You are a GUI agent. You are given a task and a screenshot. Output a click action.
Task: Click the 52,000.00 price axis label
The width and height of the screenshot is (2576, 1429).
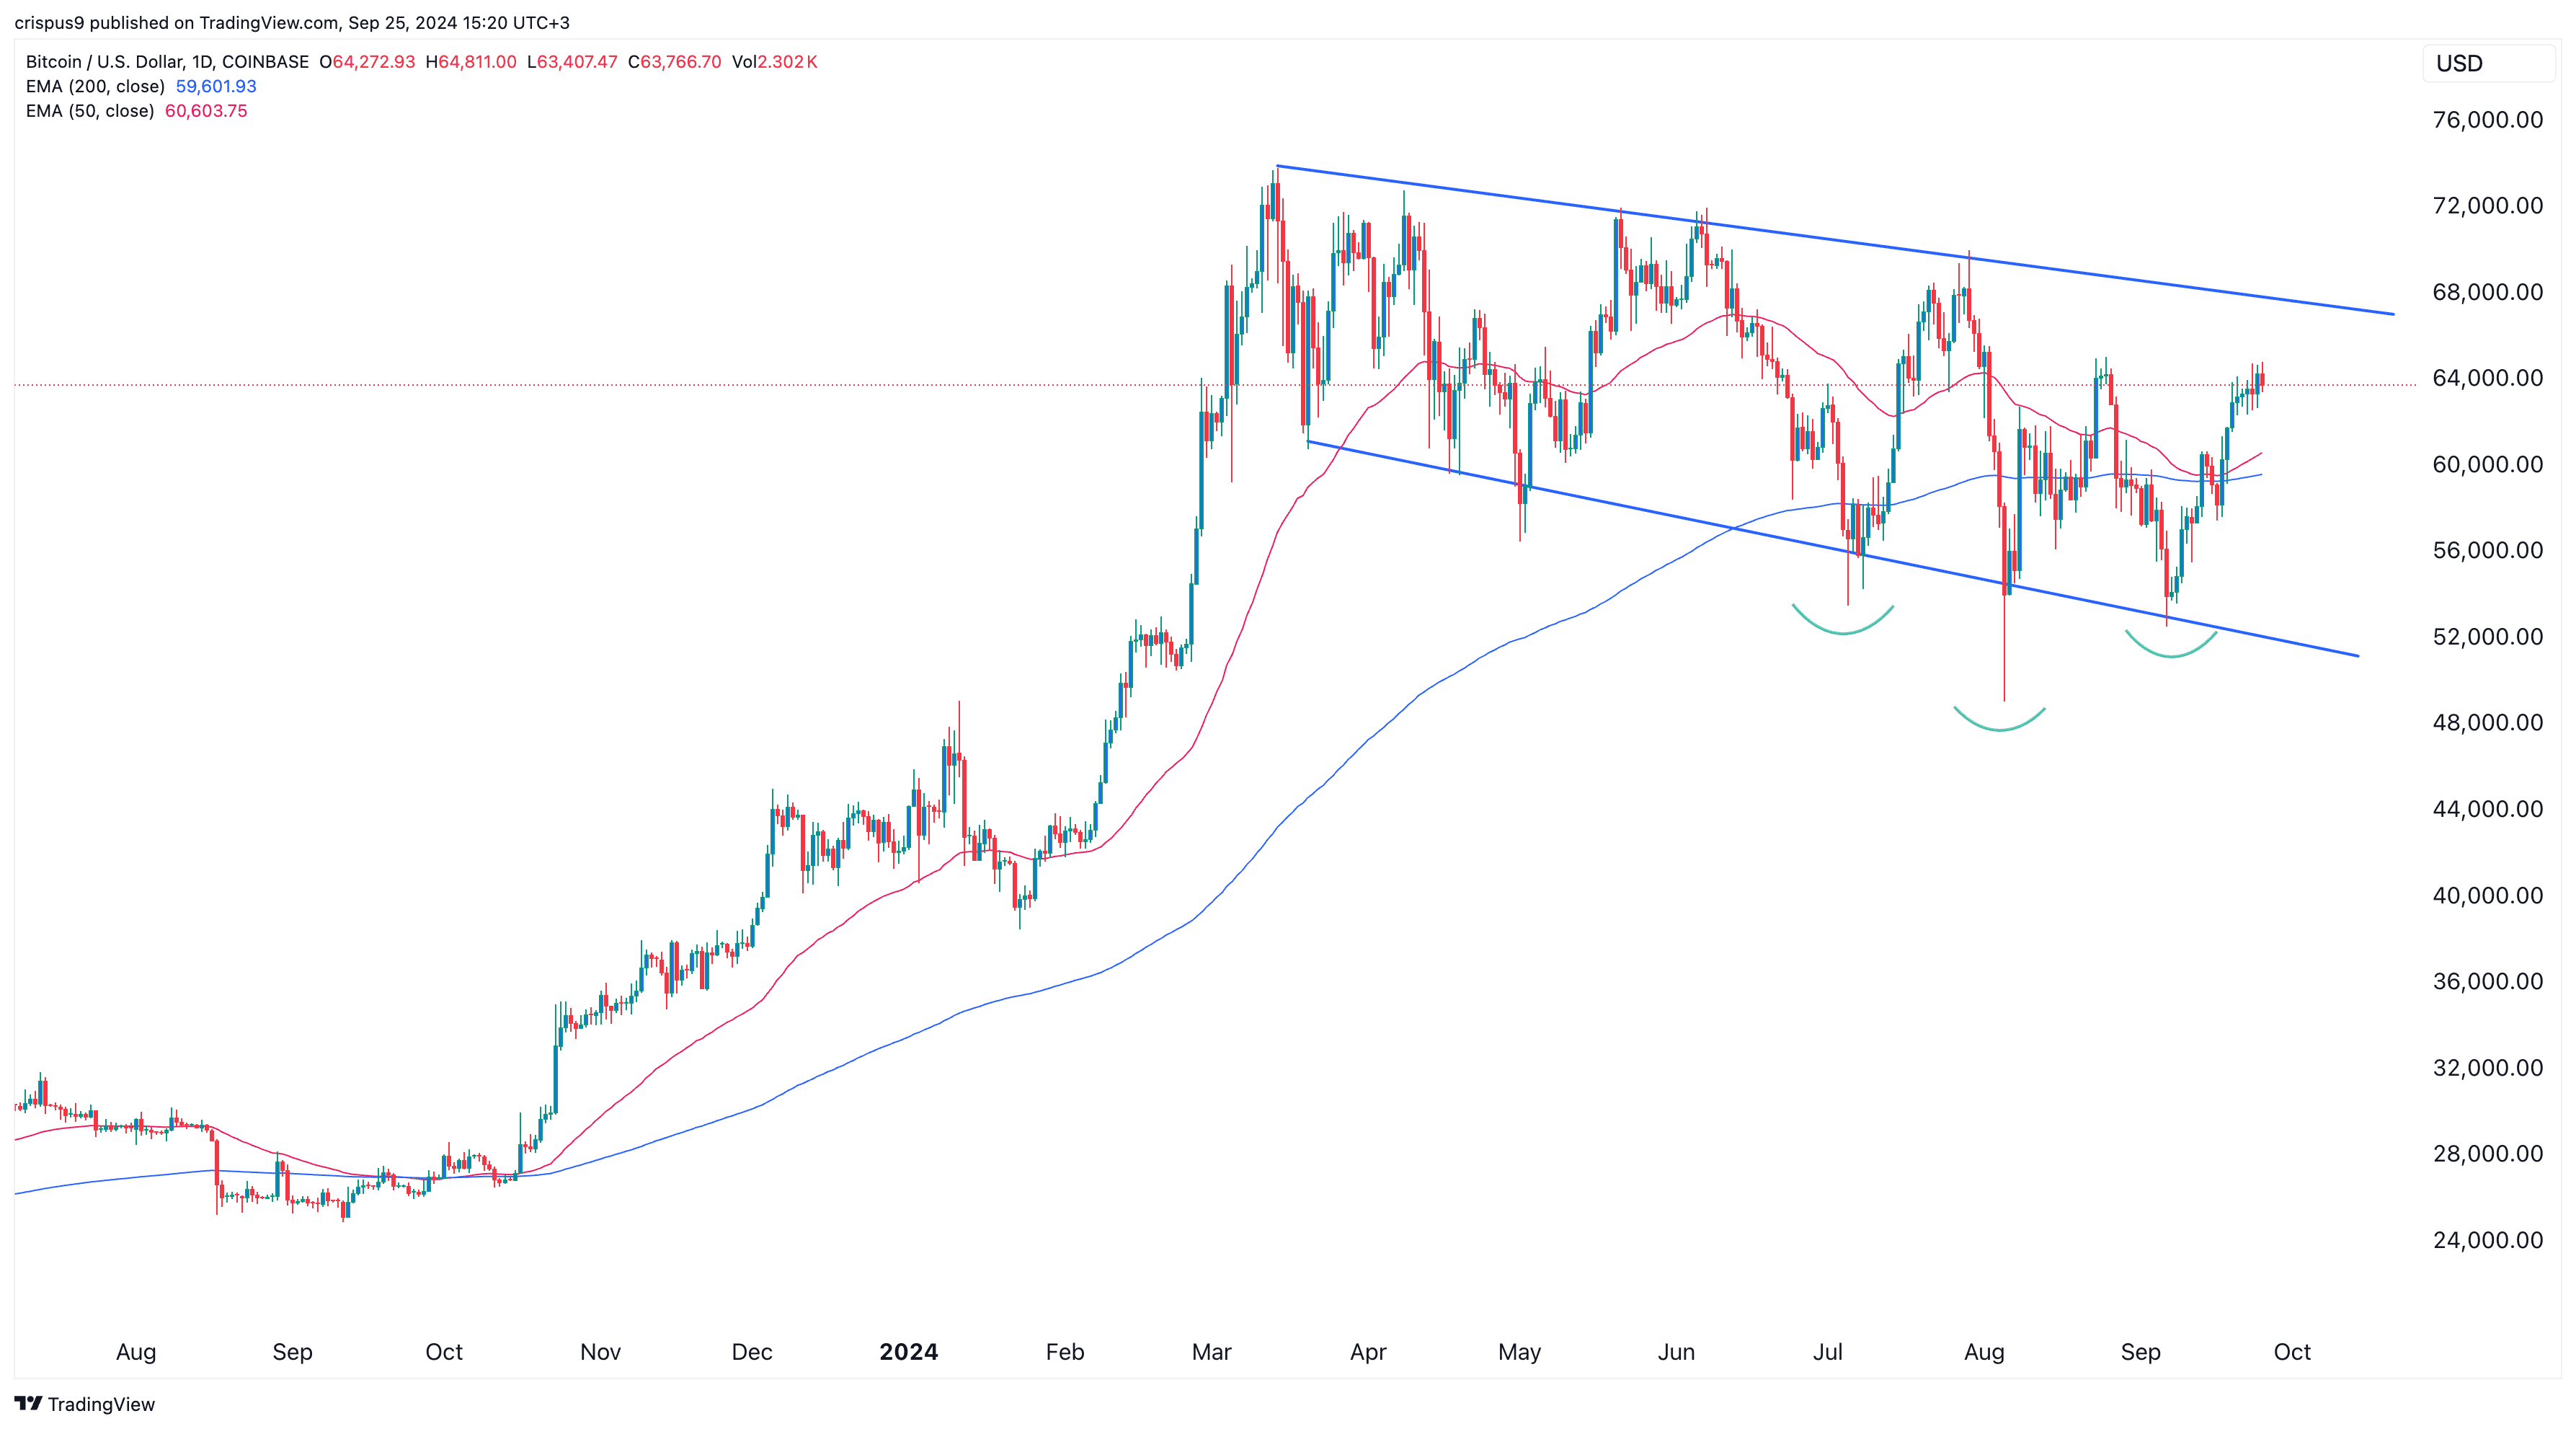point(2487,637)
